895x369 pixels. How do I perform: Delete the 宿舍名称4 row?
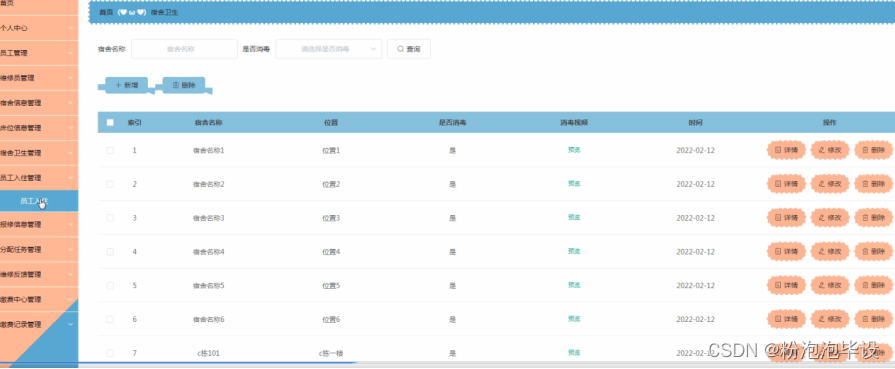pos(873,251)
